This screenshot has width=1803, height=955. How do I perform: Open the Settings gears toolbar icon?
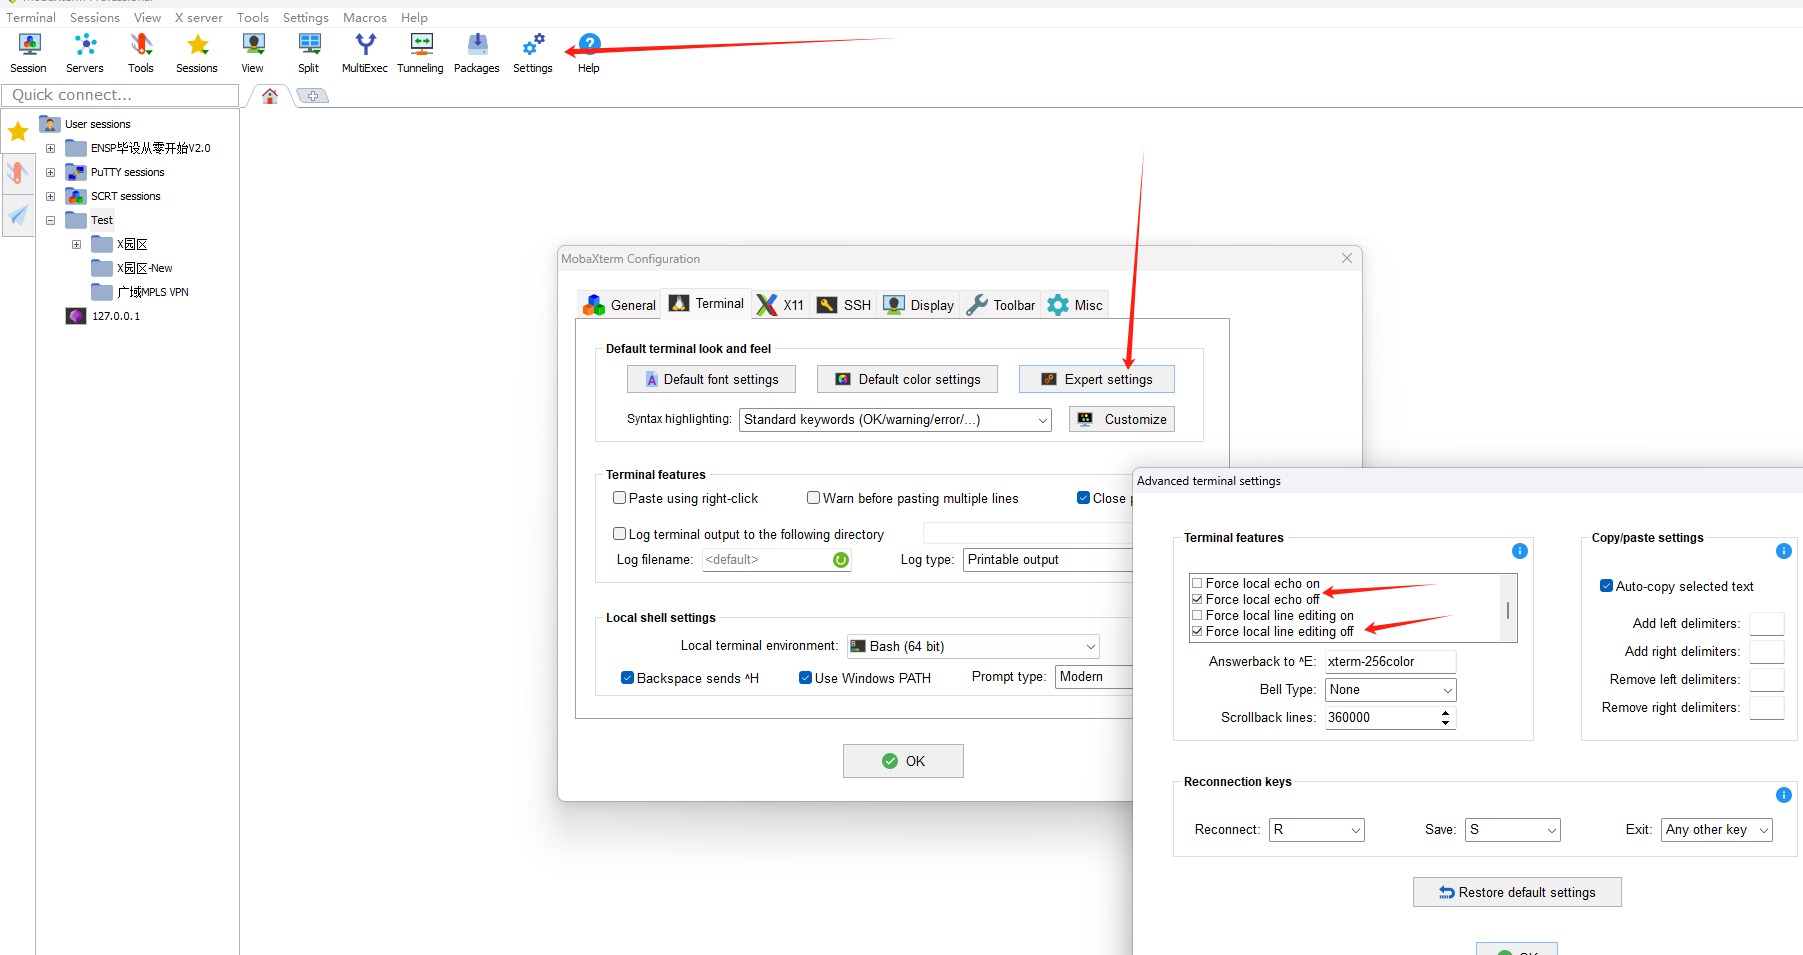[x=533, y=53]
